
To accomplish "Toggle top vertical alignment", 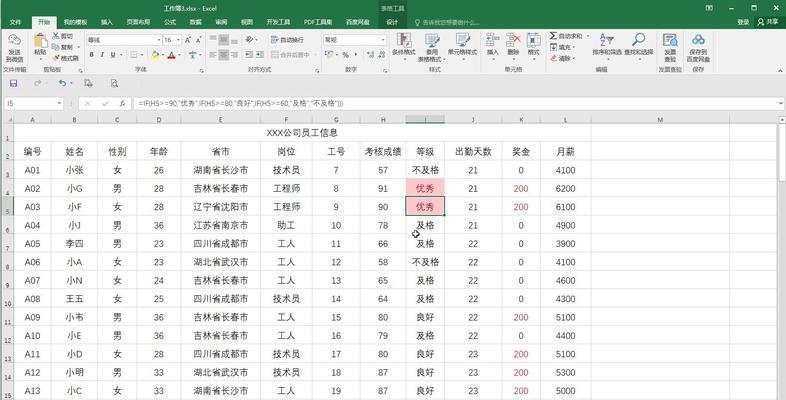I will coord(213,40).
